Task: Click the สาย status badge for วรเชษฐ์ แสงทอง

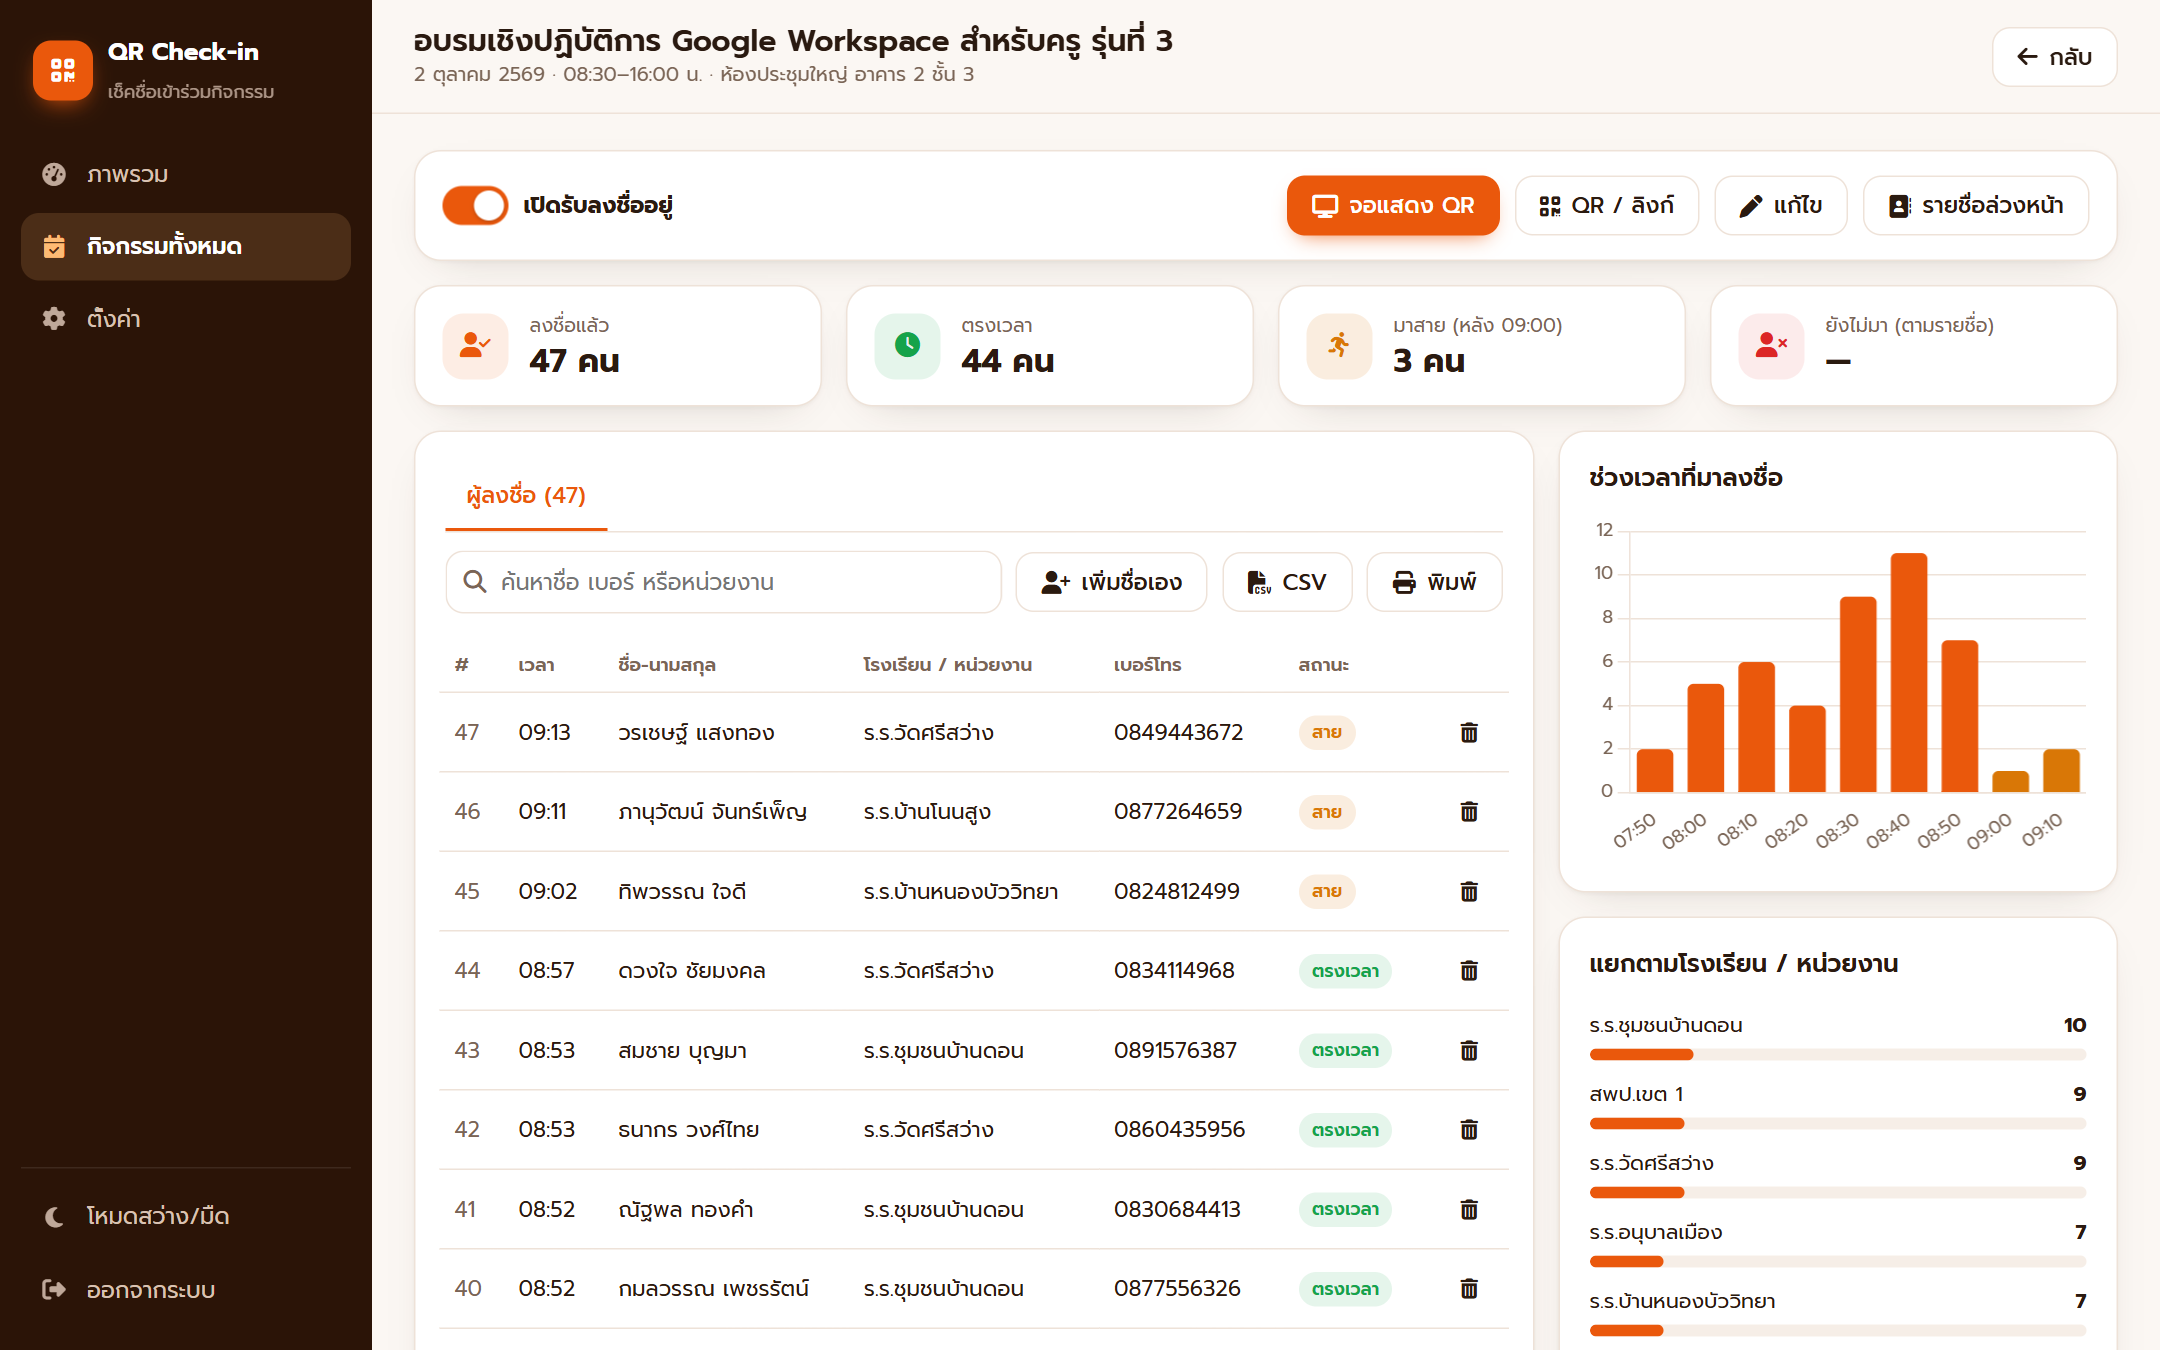Action: click(1327, 732)
